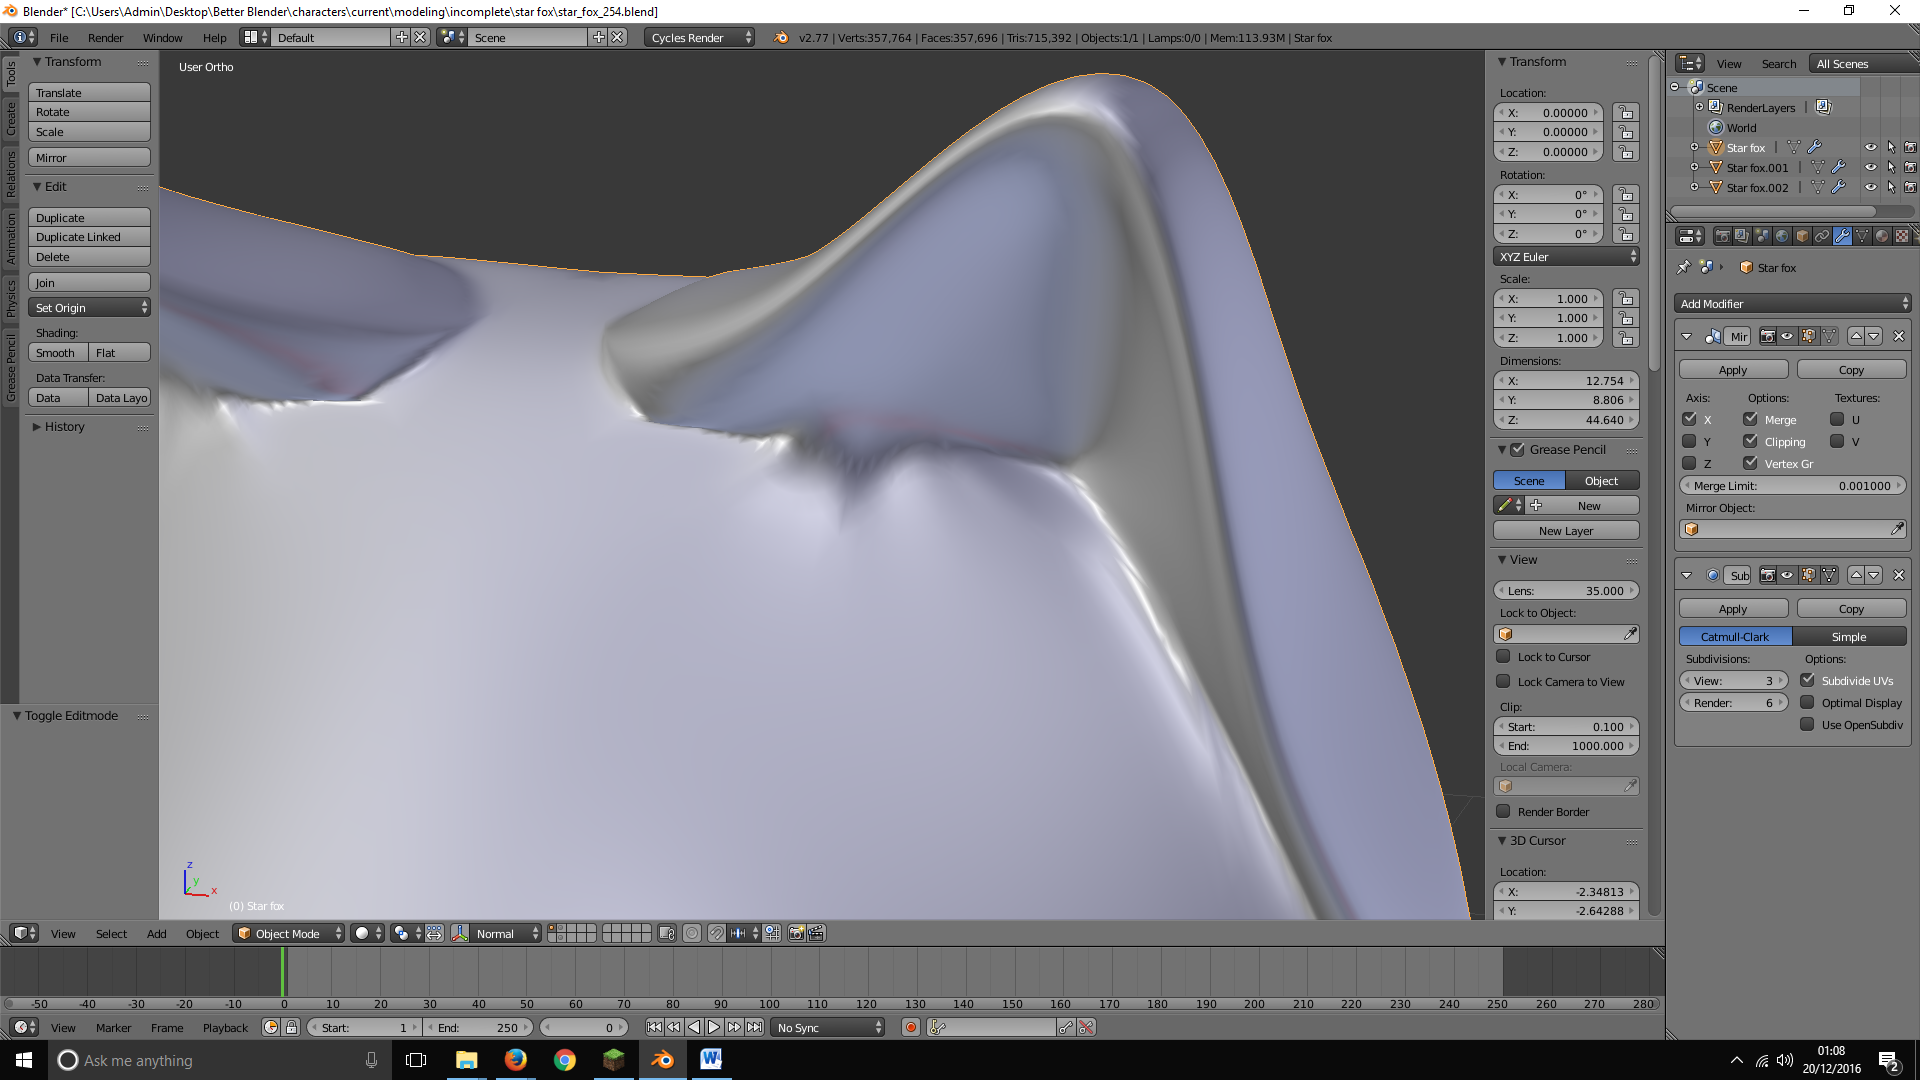Collapse the Mirror modifier panel

pos(1687,336)
